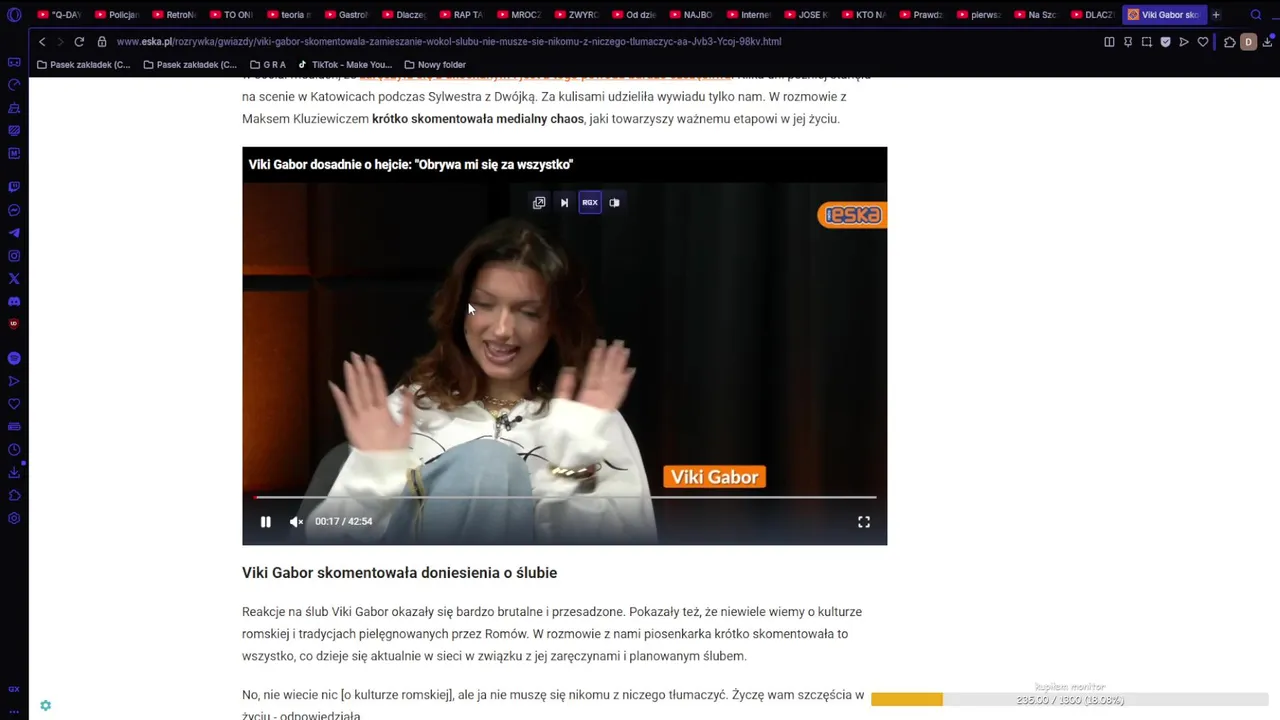Open the ad blocker shield icon

click(1165, 42)
